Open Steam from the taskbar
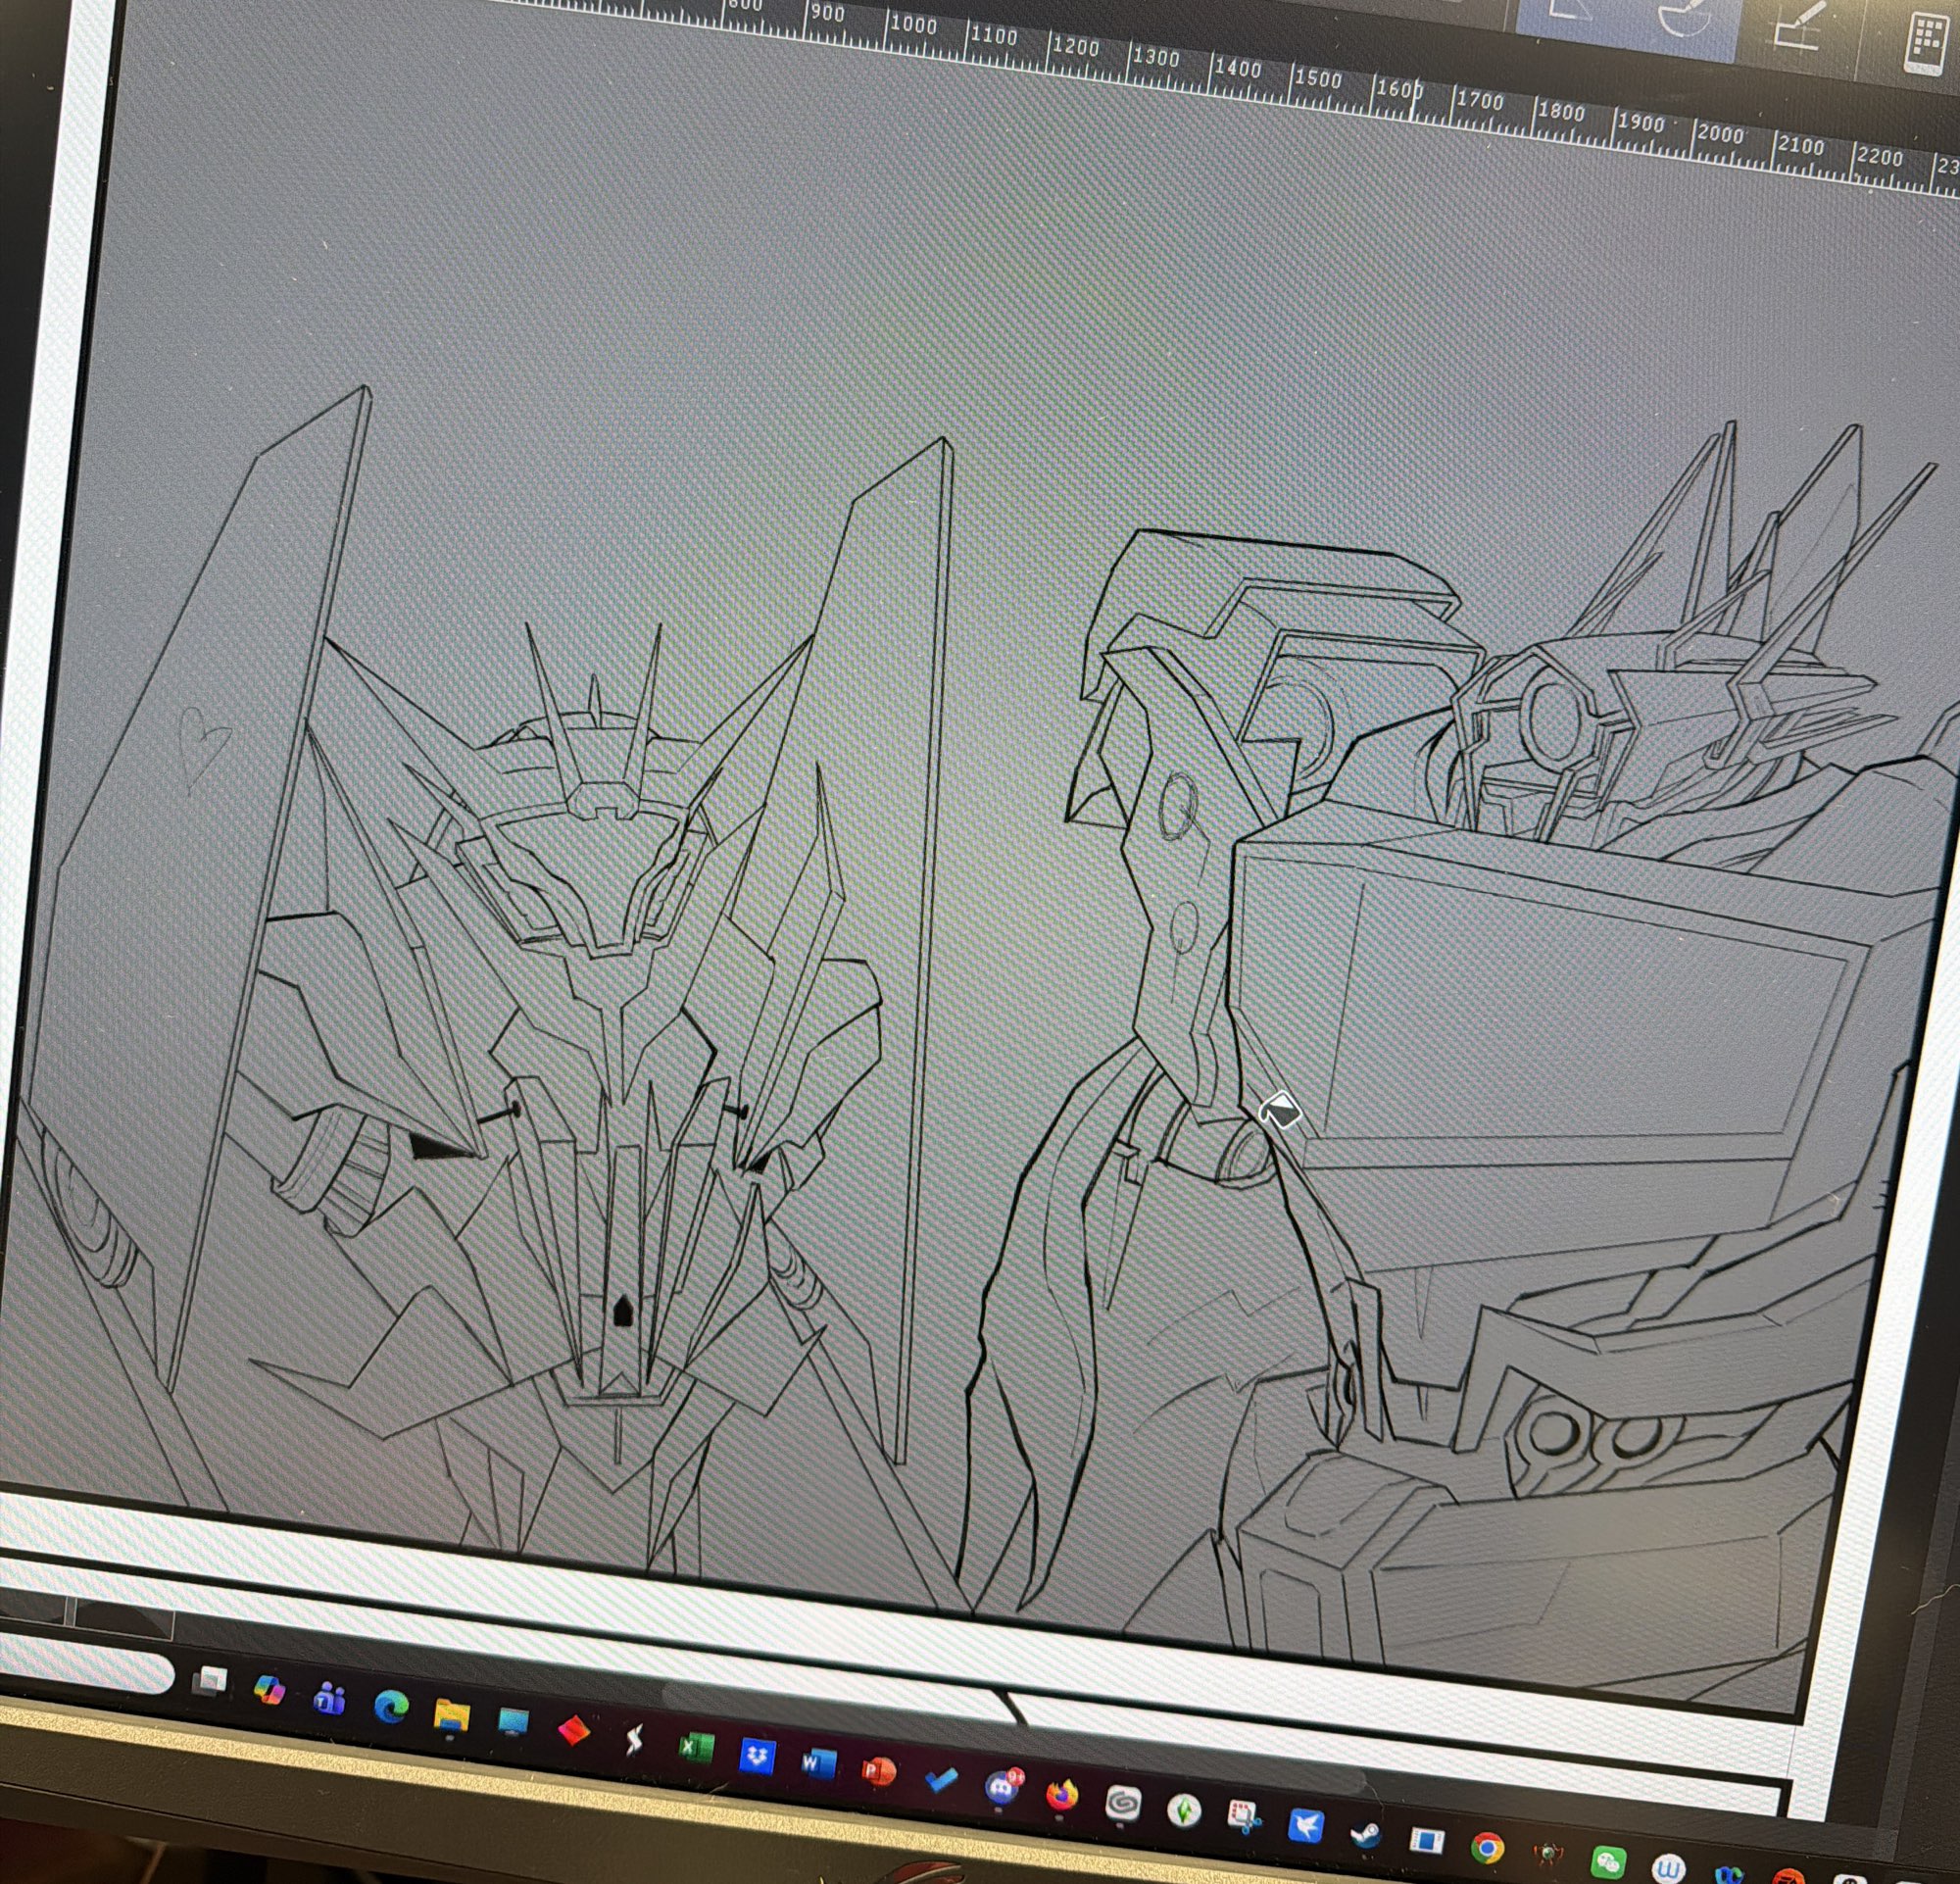 1365,1835
